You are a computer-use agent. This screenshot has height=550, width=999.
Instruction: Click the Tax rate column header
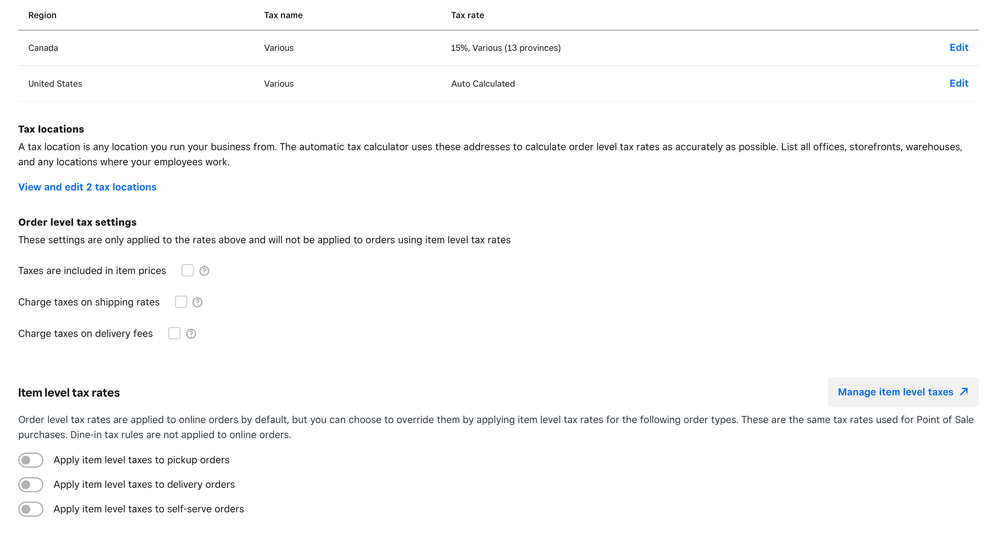(x=467, y=16)
